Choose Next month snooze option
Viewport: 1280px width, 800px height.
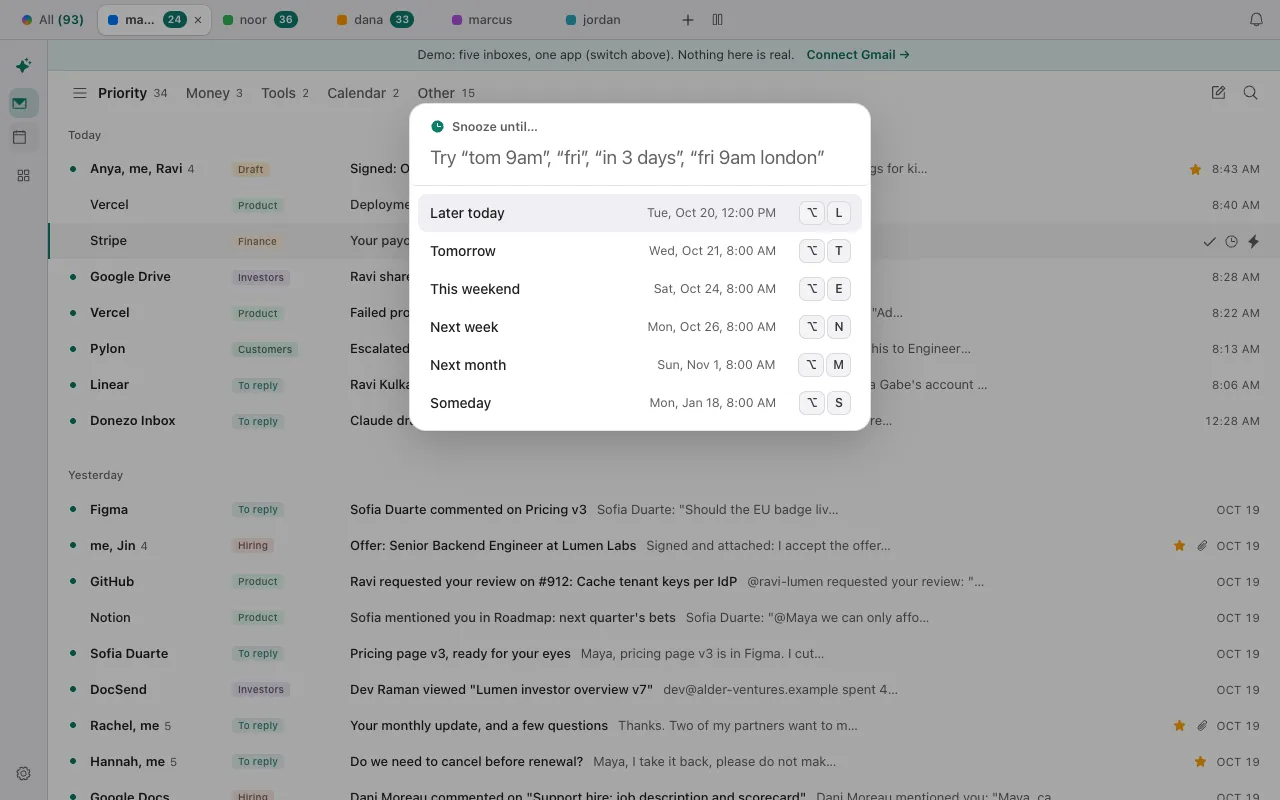(640, 365)
